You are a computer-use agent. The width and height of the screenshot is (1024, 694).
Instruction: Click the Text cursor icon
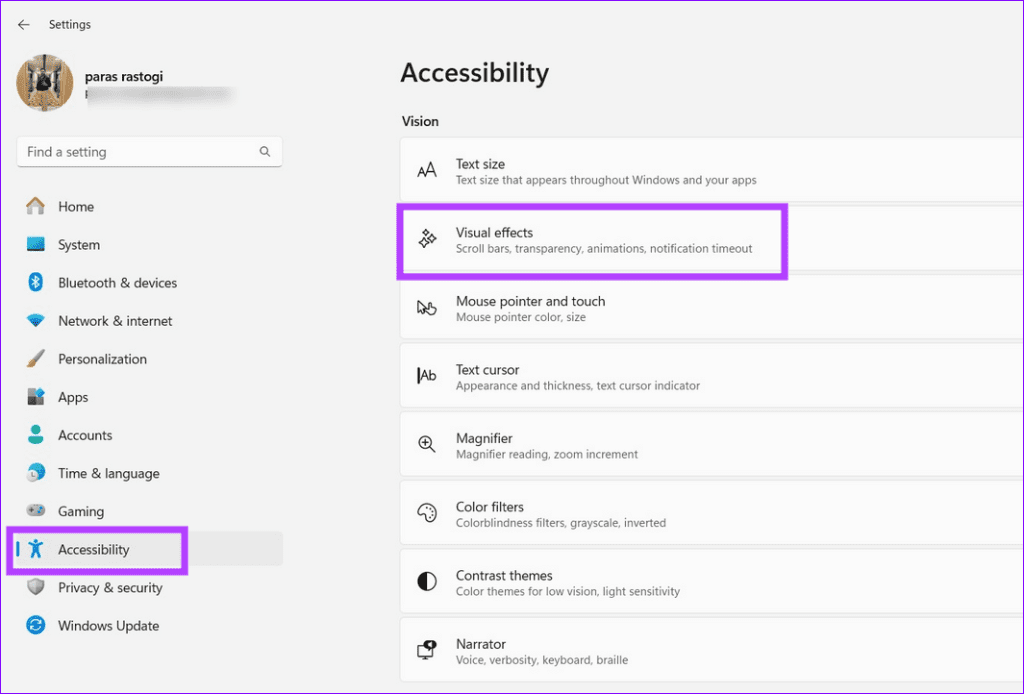[x=428, y=377]
